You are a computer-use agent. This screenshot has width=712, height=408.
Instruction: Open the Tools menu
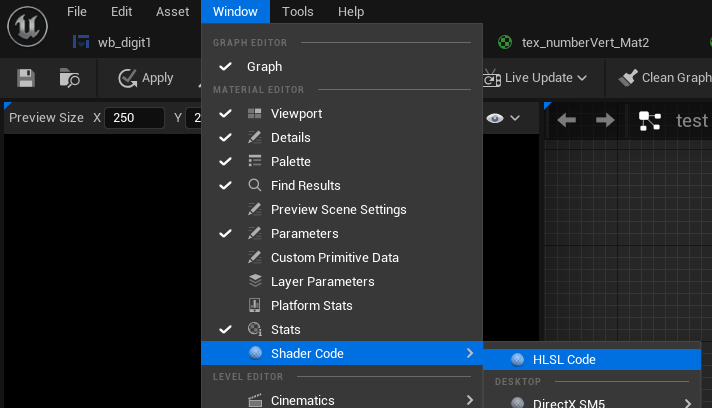pyautogui.click(x=298, y=12)
